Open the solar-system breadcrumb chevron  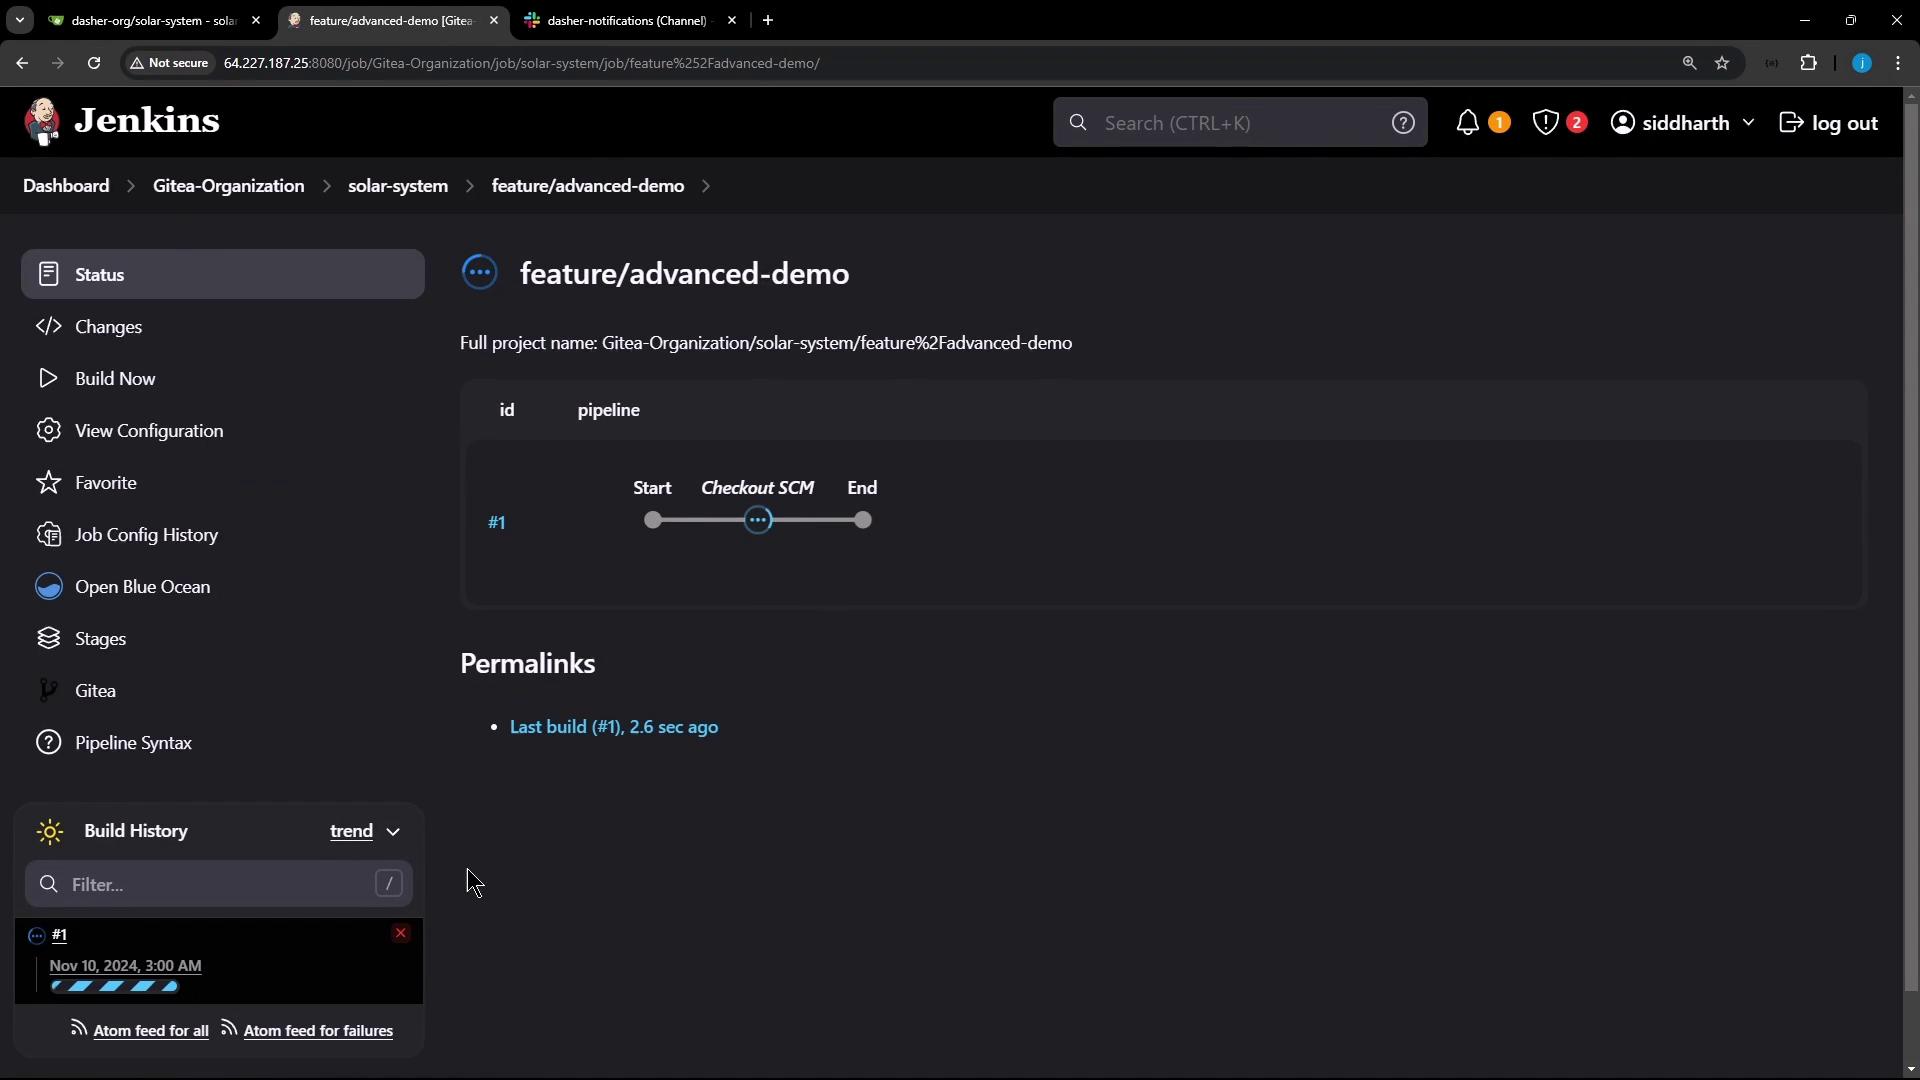coord(470,186)
